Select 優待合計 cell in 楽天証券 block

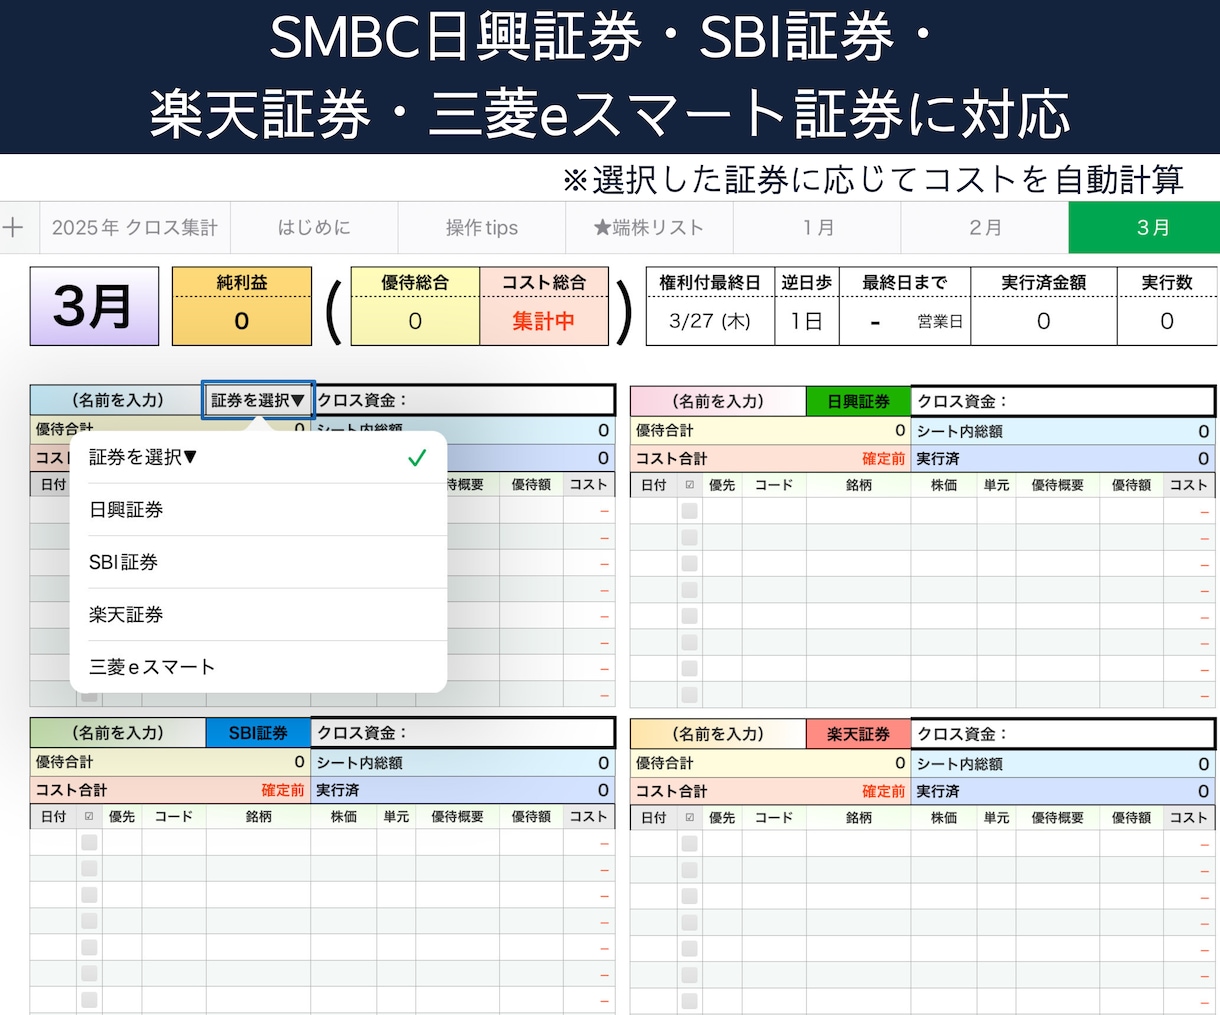point(770,763)
